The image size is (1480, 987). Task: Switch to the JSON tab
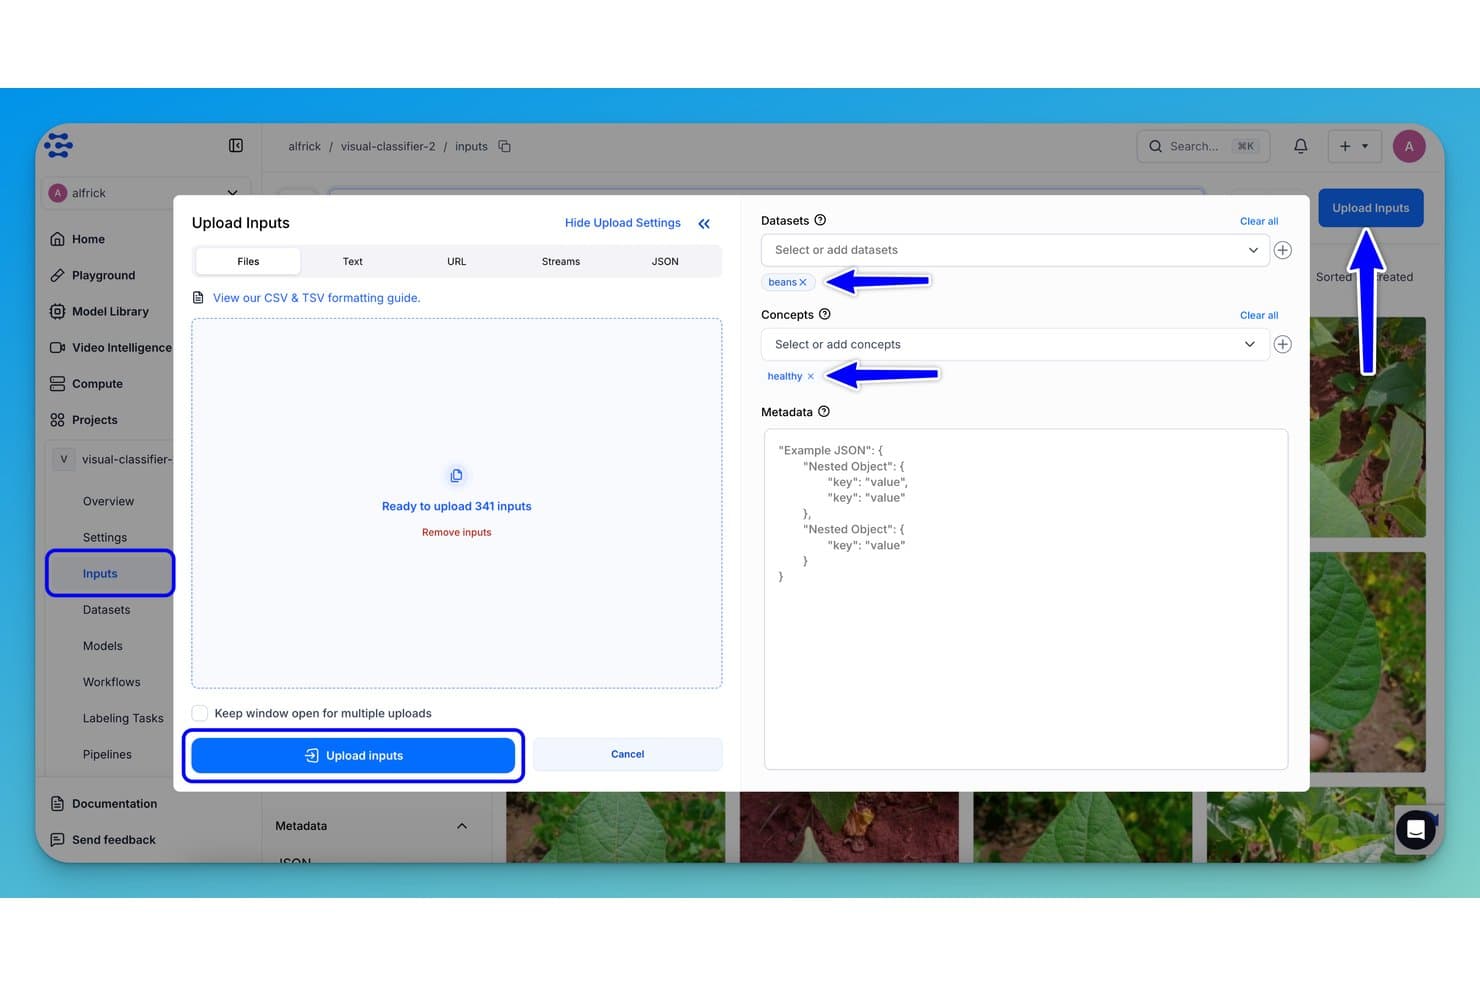665,261
